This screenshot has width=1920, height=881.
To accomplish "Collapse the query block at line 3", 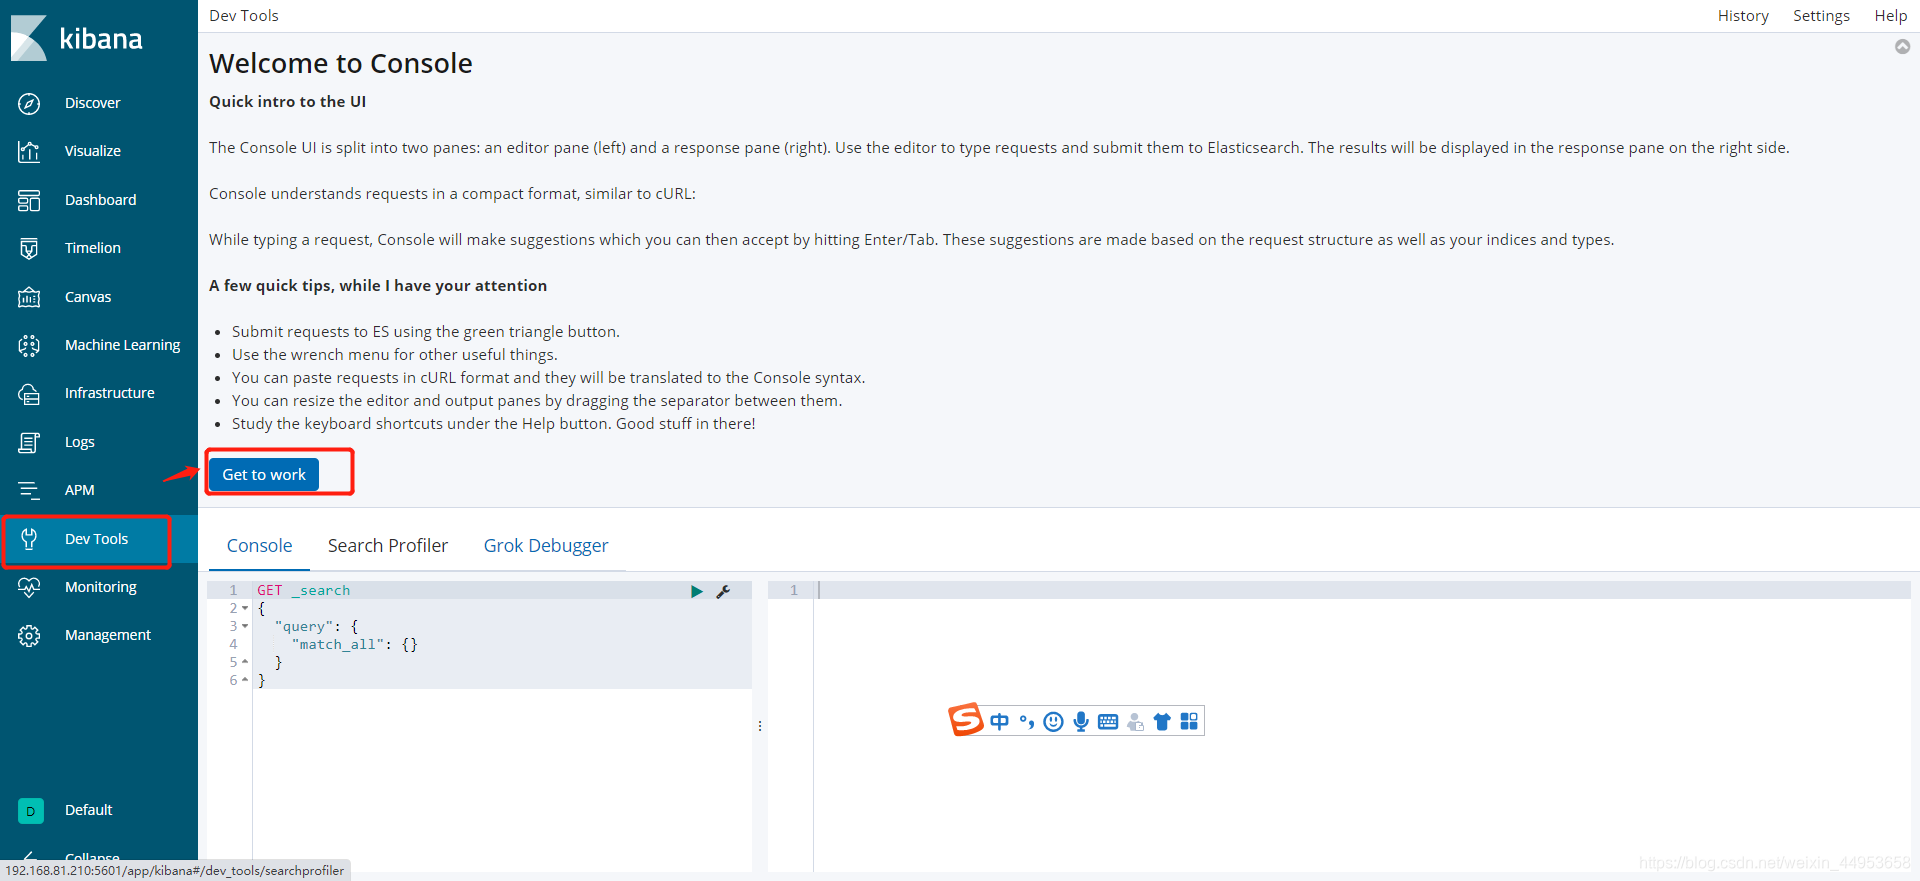I will click(x=245, y=626).
